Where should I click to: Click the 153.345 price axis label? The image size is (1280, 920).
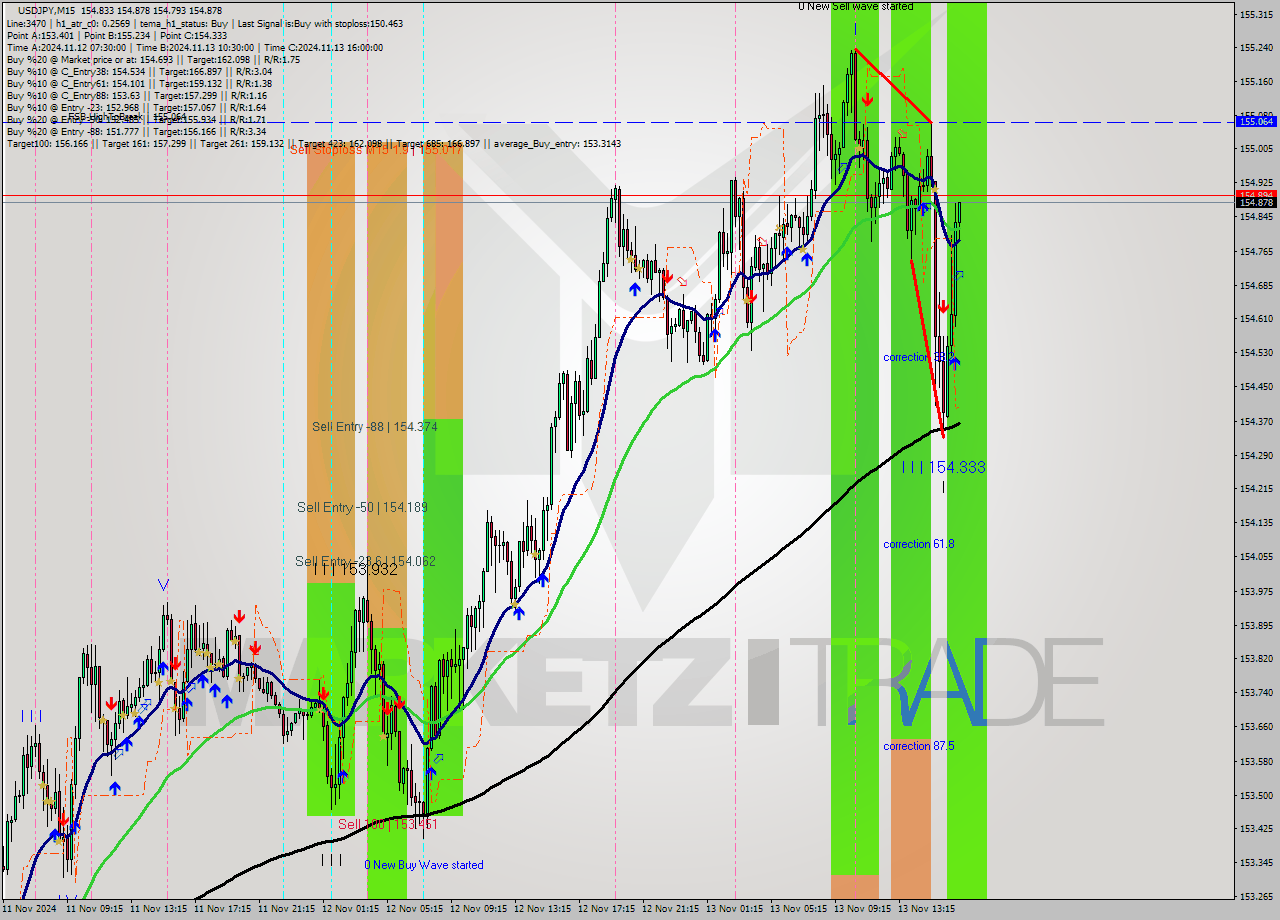[x=1256, y=862]
